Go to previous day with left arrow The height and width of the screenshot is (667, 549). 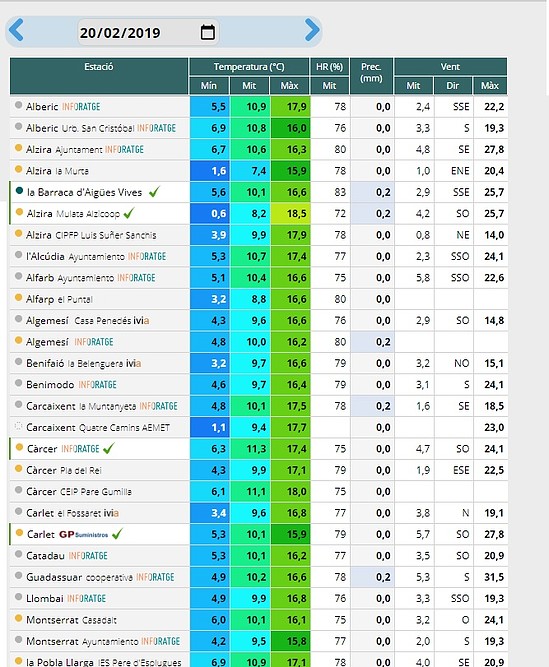click(x=16, y=30)
